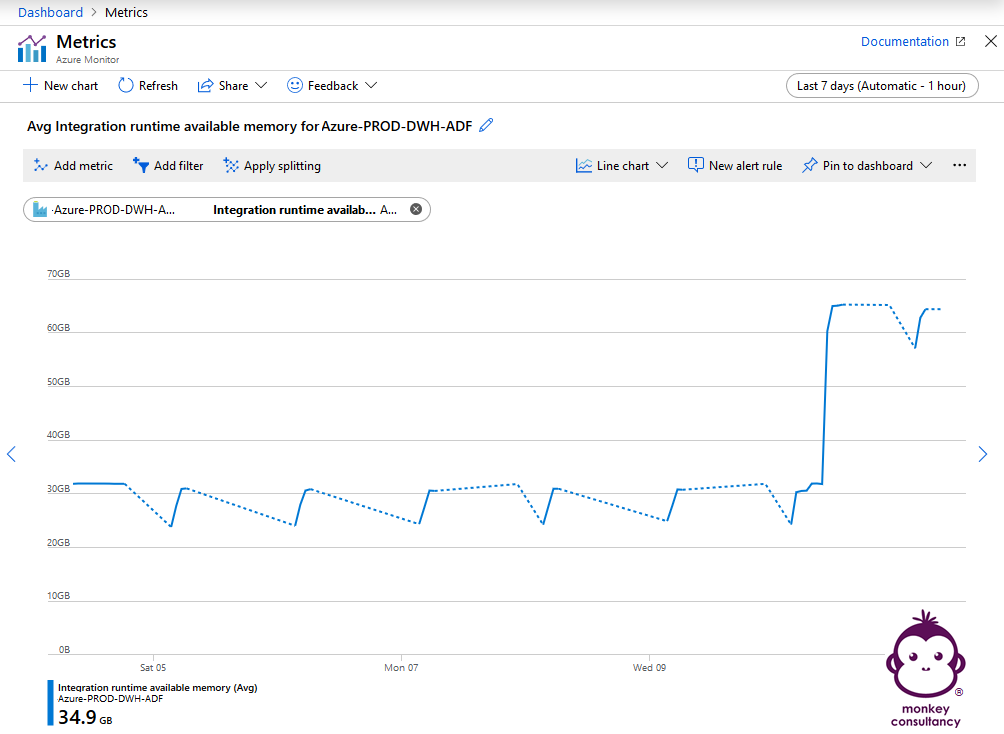The width and height of the screenshot is (1004, 734).
Task: Click the Line chart type icon
Action: coord(583,165)
